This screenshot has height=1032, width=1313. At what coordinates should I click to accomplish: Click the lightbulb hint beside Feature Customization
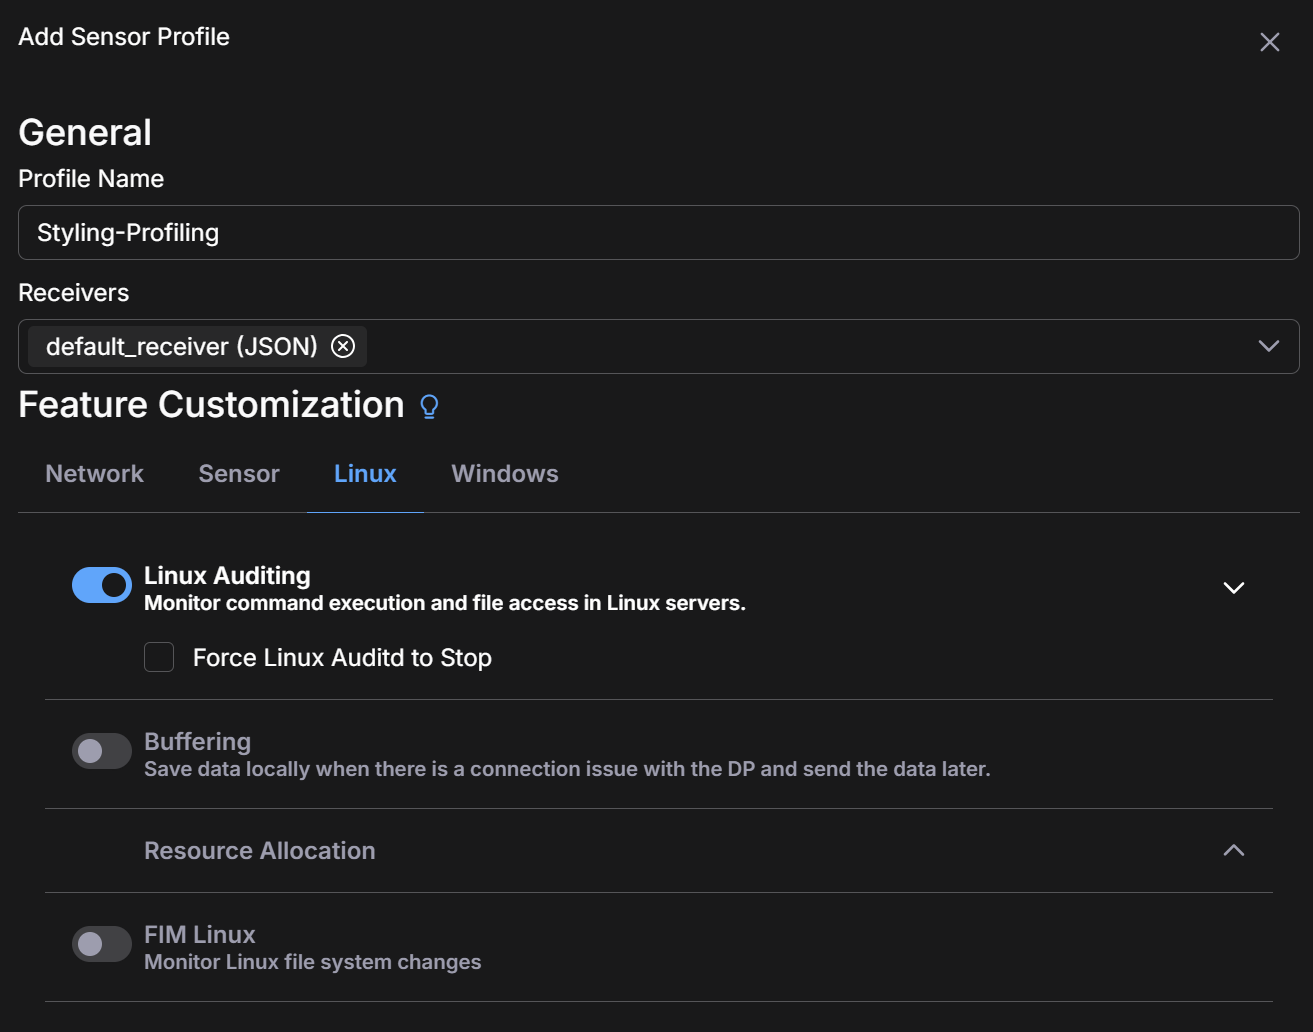[429, 406]
